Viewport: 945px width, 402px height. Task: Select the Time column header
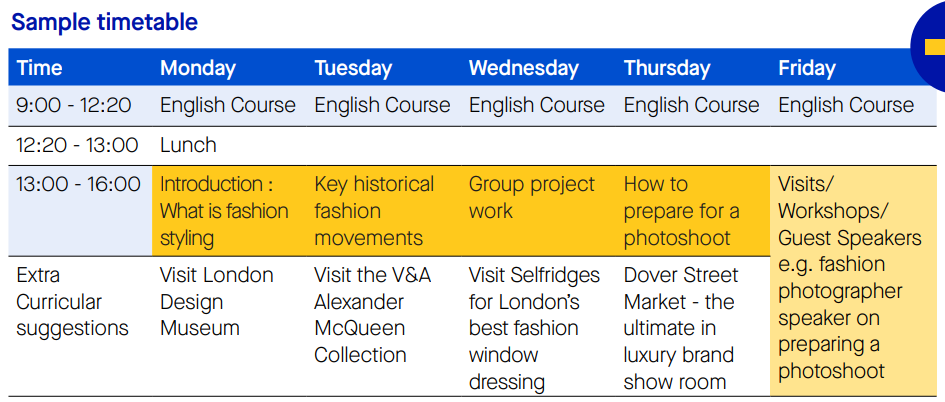click(39, 68)
